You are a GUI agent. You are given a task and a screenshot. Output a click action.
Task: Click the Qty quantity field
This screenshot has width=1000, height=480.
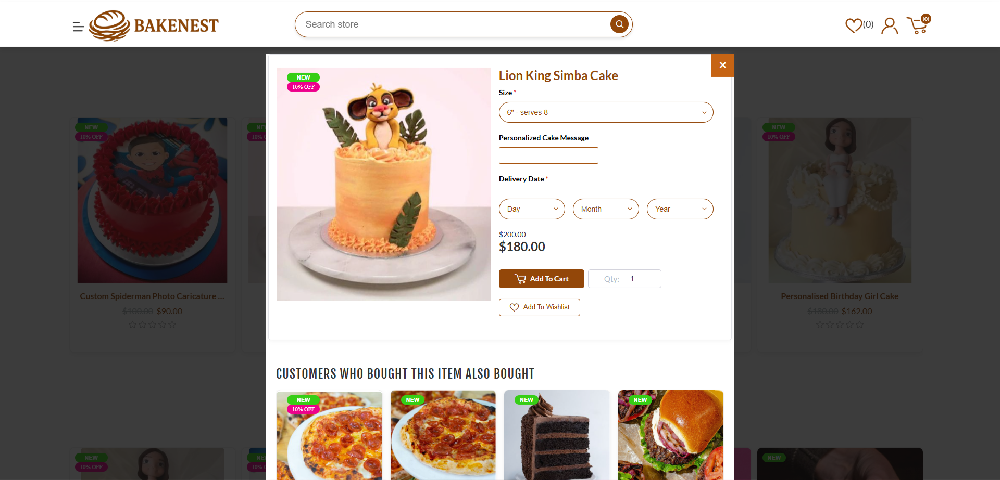click(x=624, y=279)
